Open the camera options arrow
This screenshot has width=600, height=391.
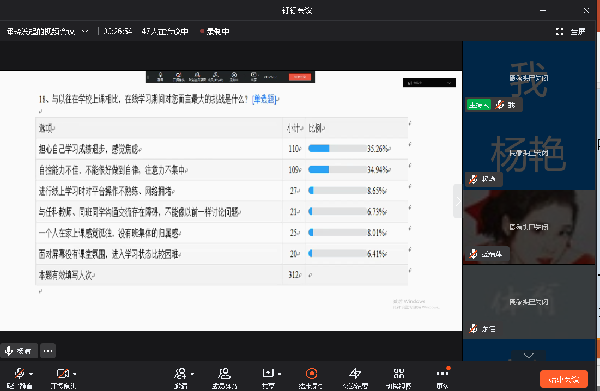coord(74,374)
